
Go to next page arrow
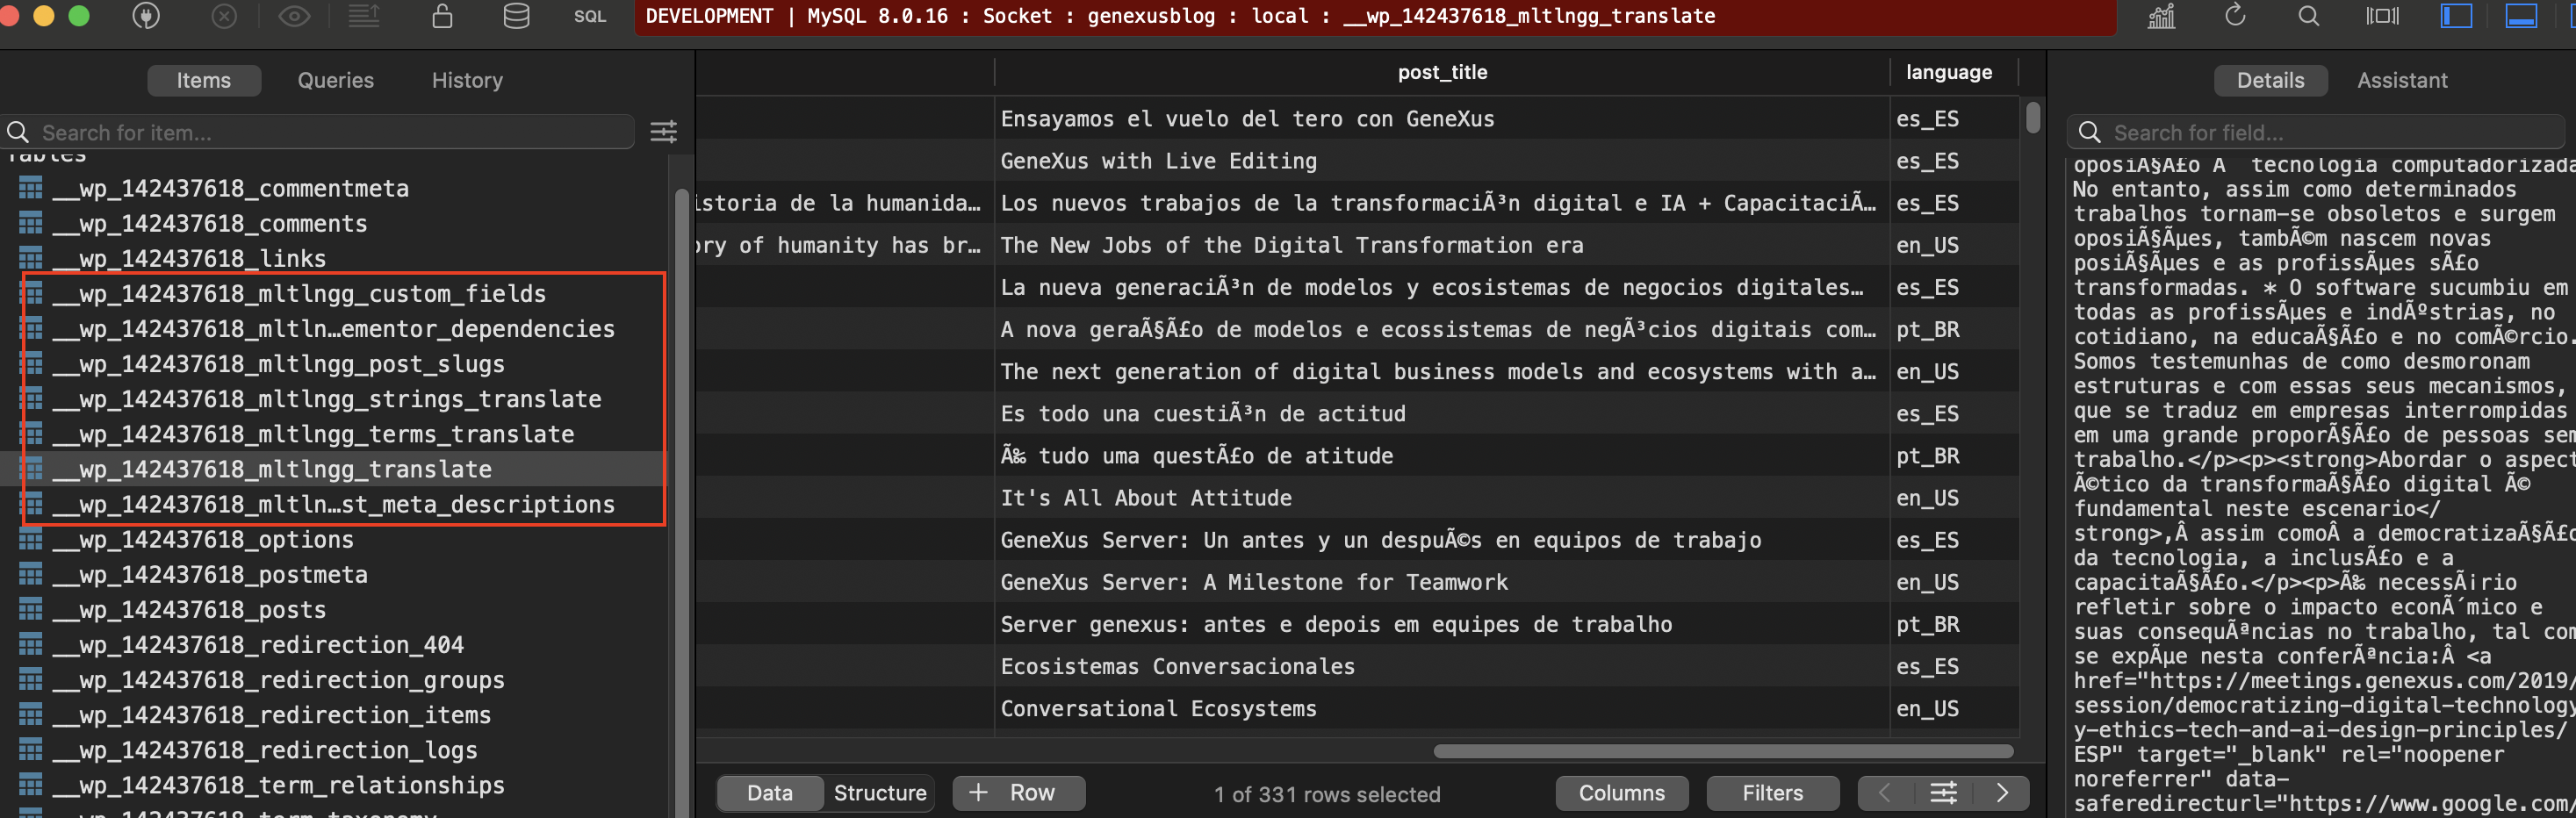pos(2002,793)
